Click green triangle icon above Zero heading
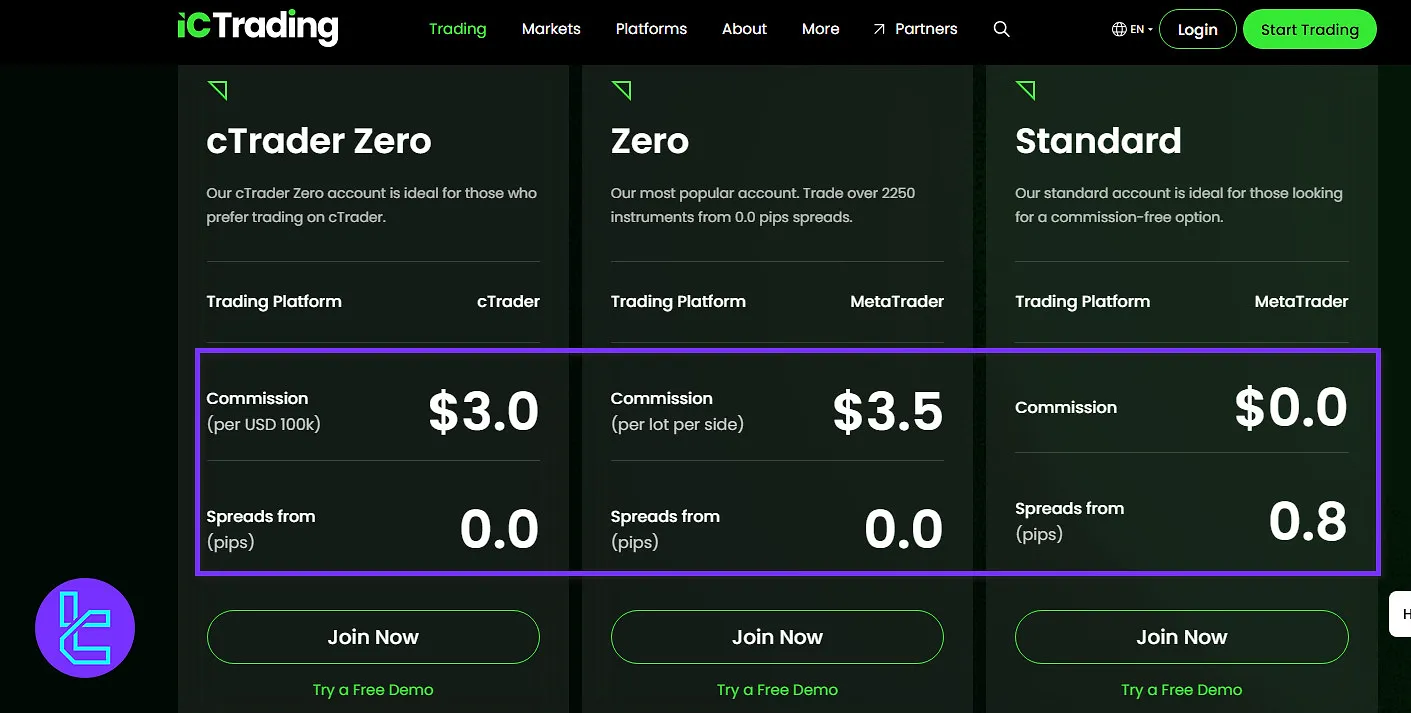The height and width of the screenshot is (713, 1411). pyautogui.click(x=621, y=91)
